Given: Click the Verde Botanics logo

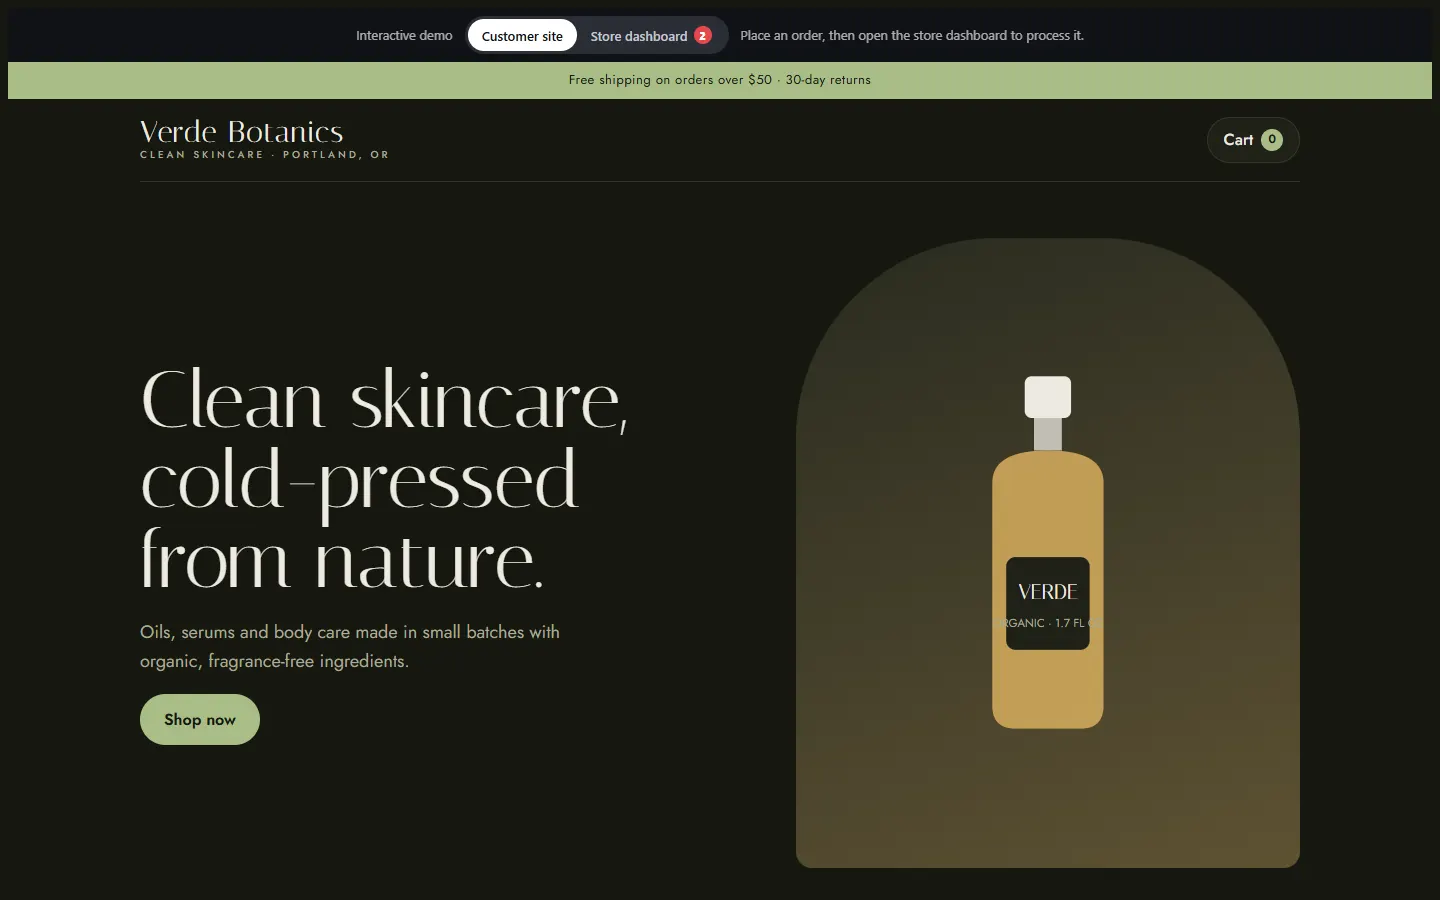Looking at the screenshot, I should tap(242, 132).
